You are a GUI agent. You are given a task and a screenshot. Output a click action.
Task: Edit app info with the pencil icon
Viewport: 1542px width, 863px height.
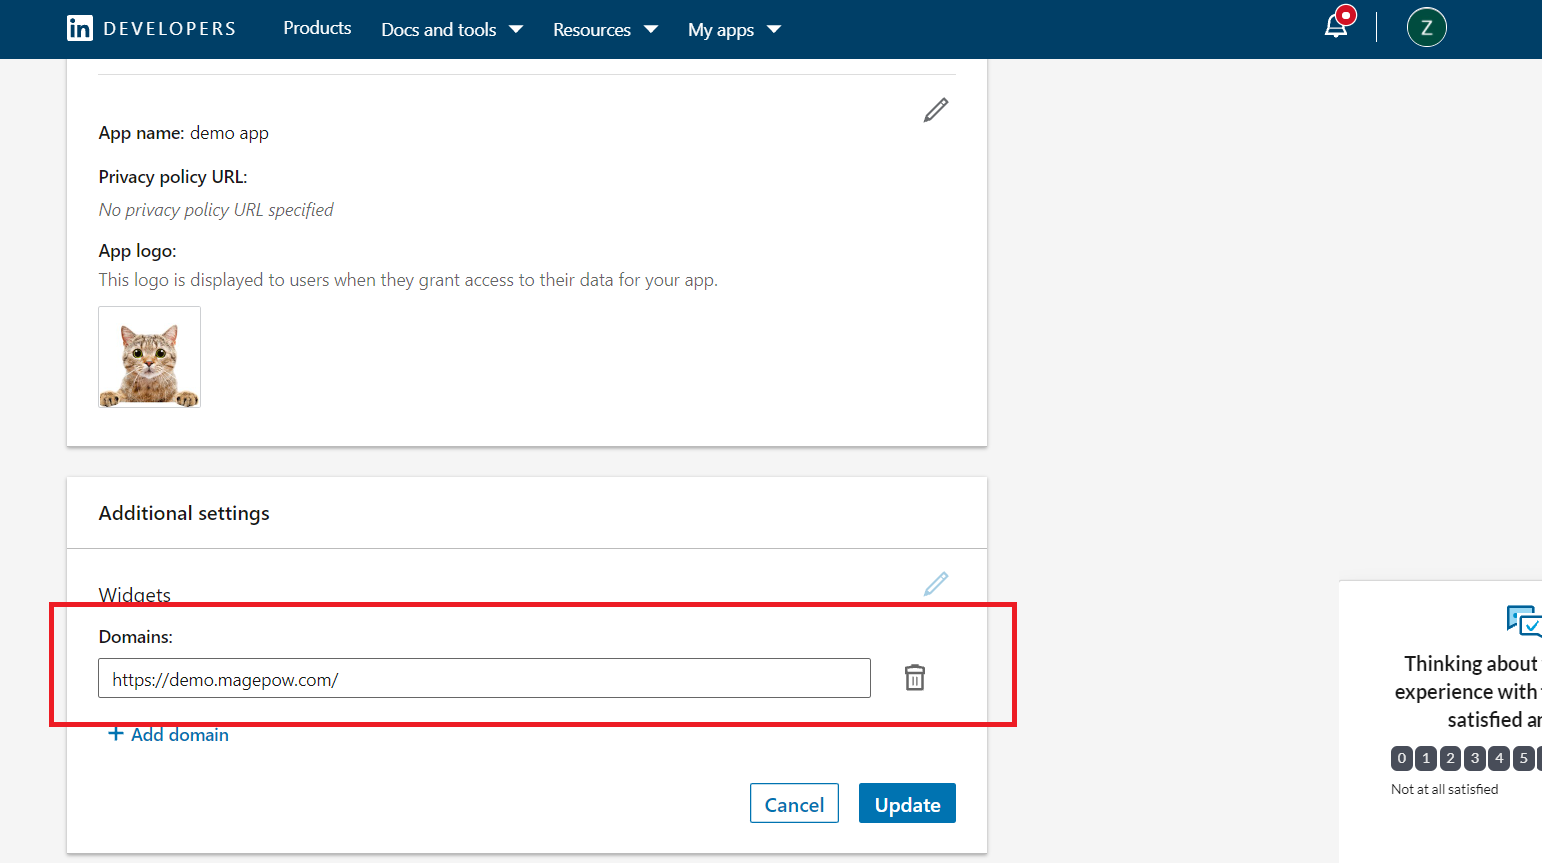pyautogui.click(x=935, y=110)
